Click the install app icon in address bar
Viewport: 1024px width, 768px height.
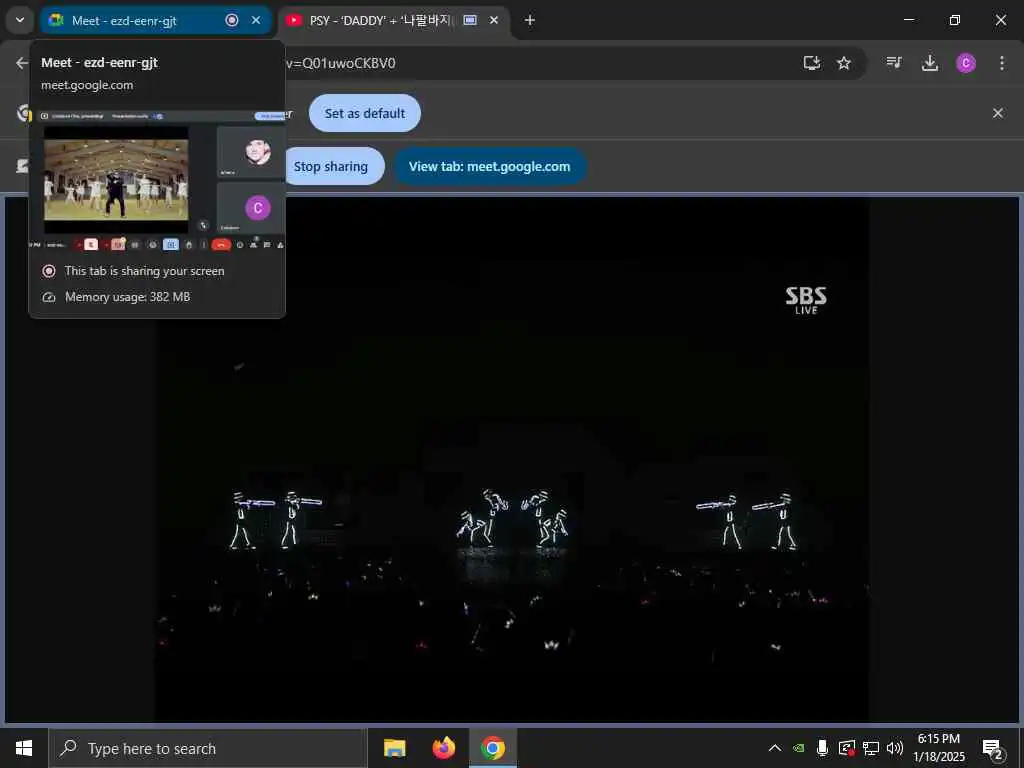pyautogui.click(x=812, y=63)
